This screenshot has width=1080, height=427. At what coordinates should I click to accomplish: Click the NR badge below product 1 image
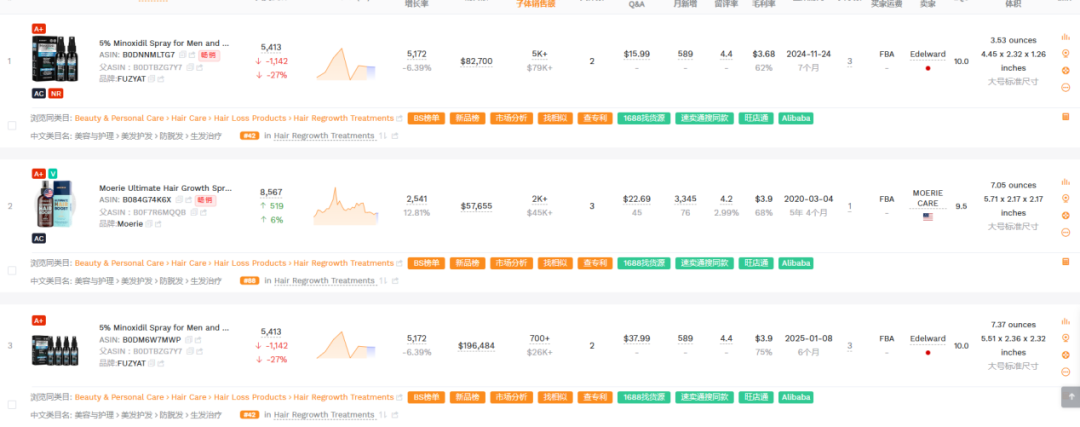tap(56, 94)
